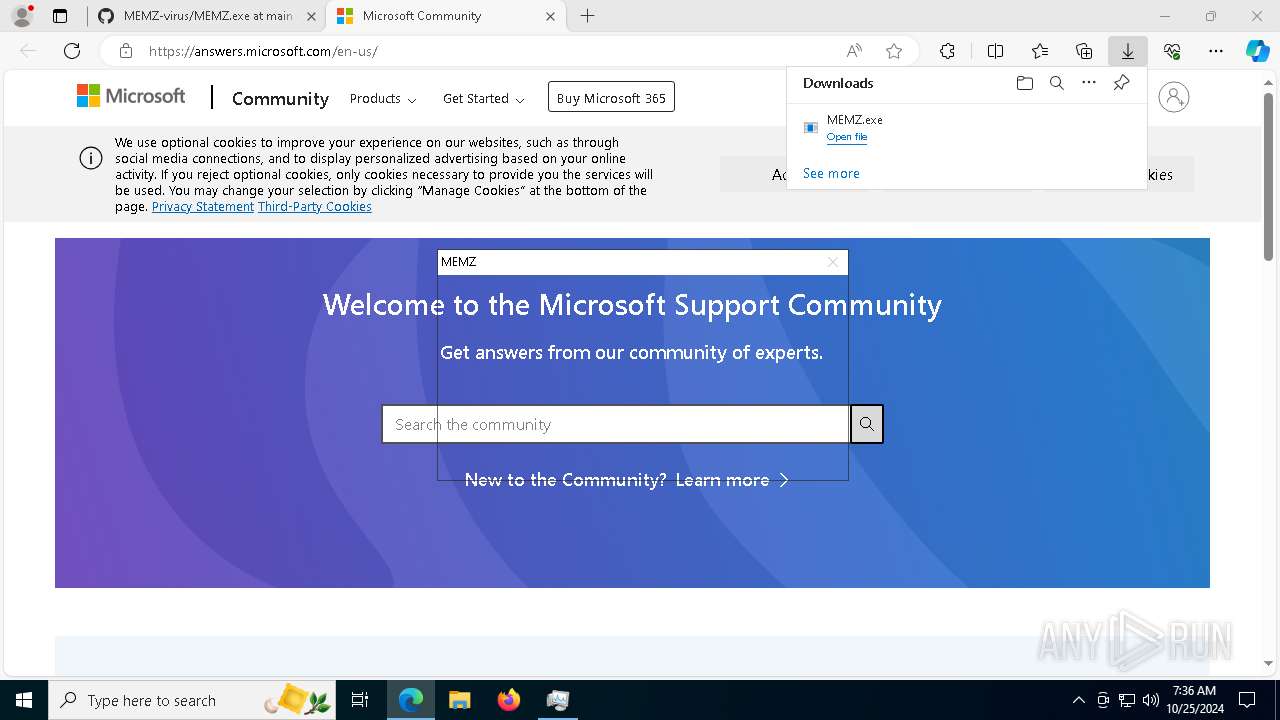
Task: Search downloads with magnifier icon
Action: (1056, 83)
